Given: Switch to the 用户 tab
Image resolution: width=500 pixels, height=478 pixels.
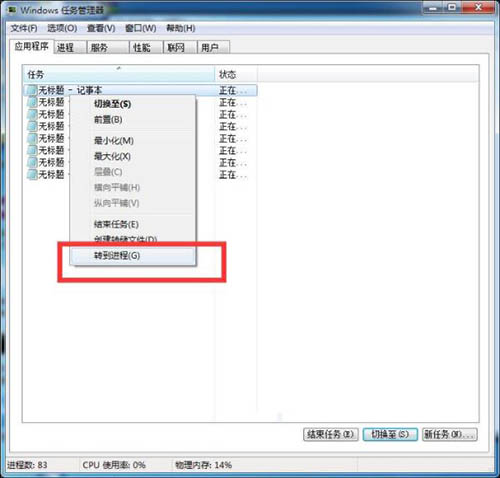Looking at the screenshot, I should [213, 48].
